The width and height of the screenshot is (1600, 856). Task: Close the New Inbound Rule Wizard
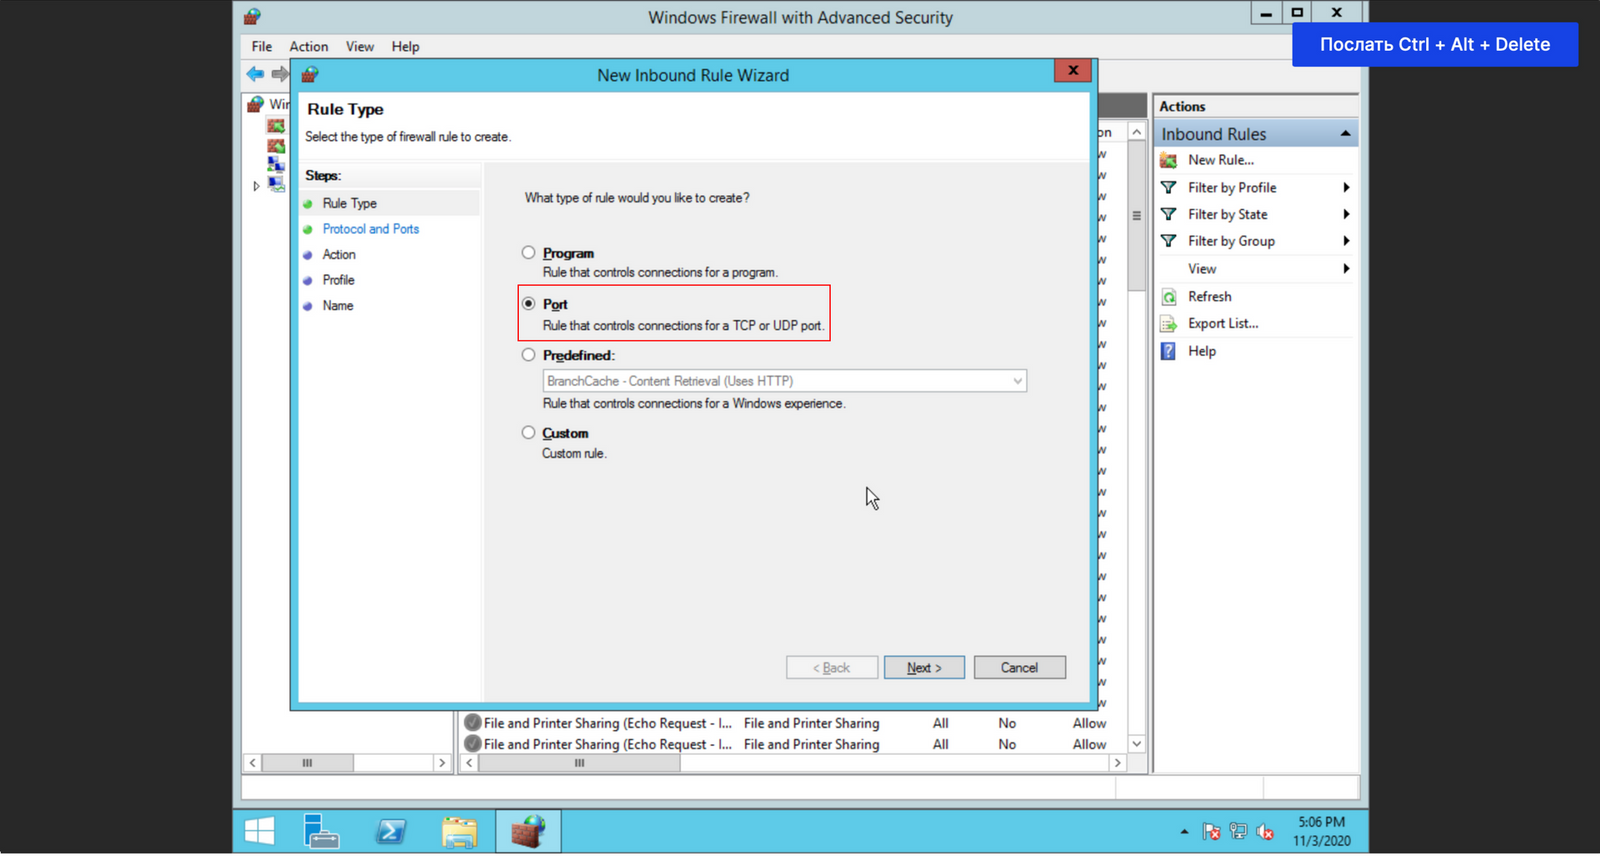[x=1073, y=70]
